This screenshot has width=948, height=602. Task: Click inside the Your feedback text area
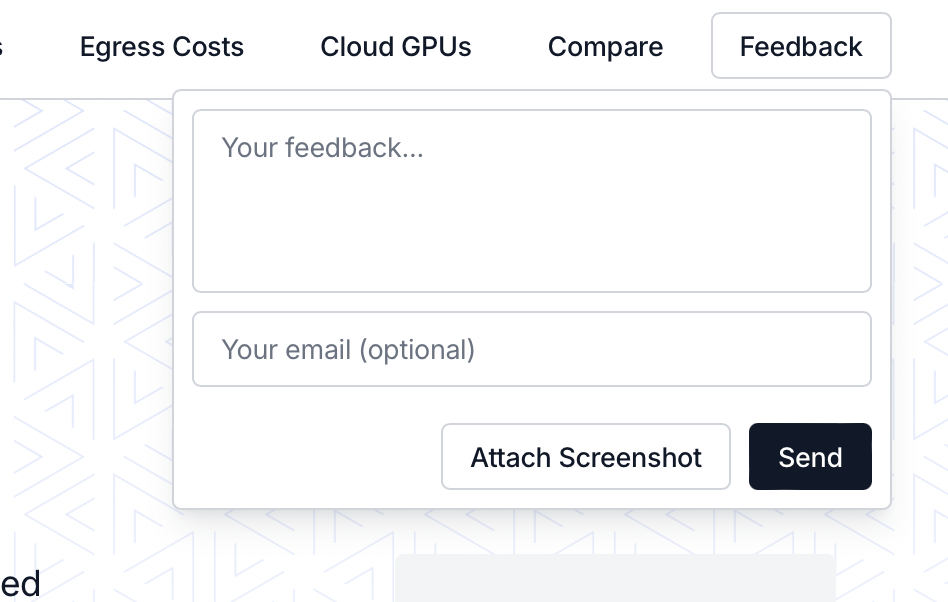(531, 201)
